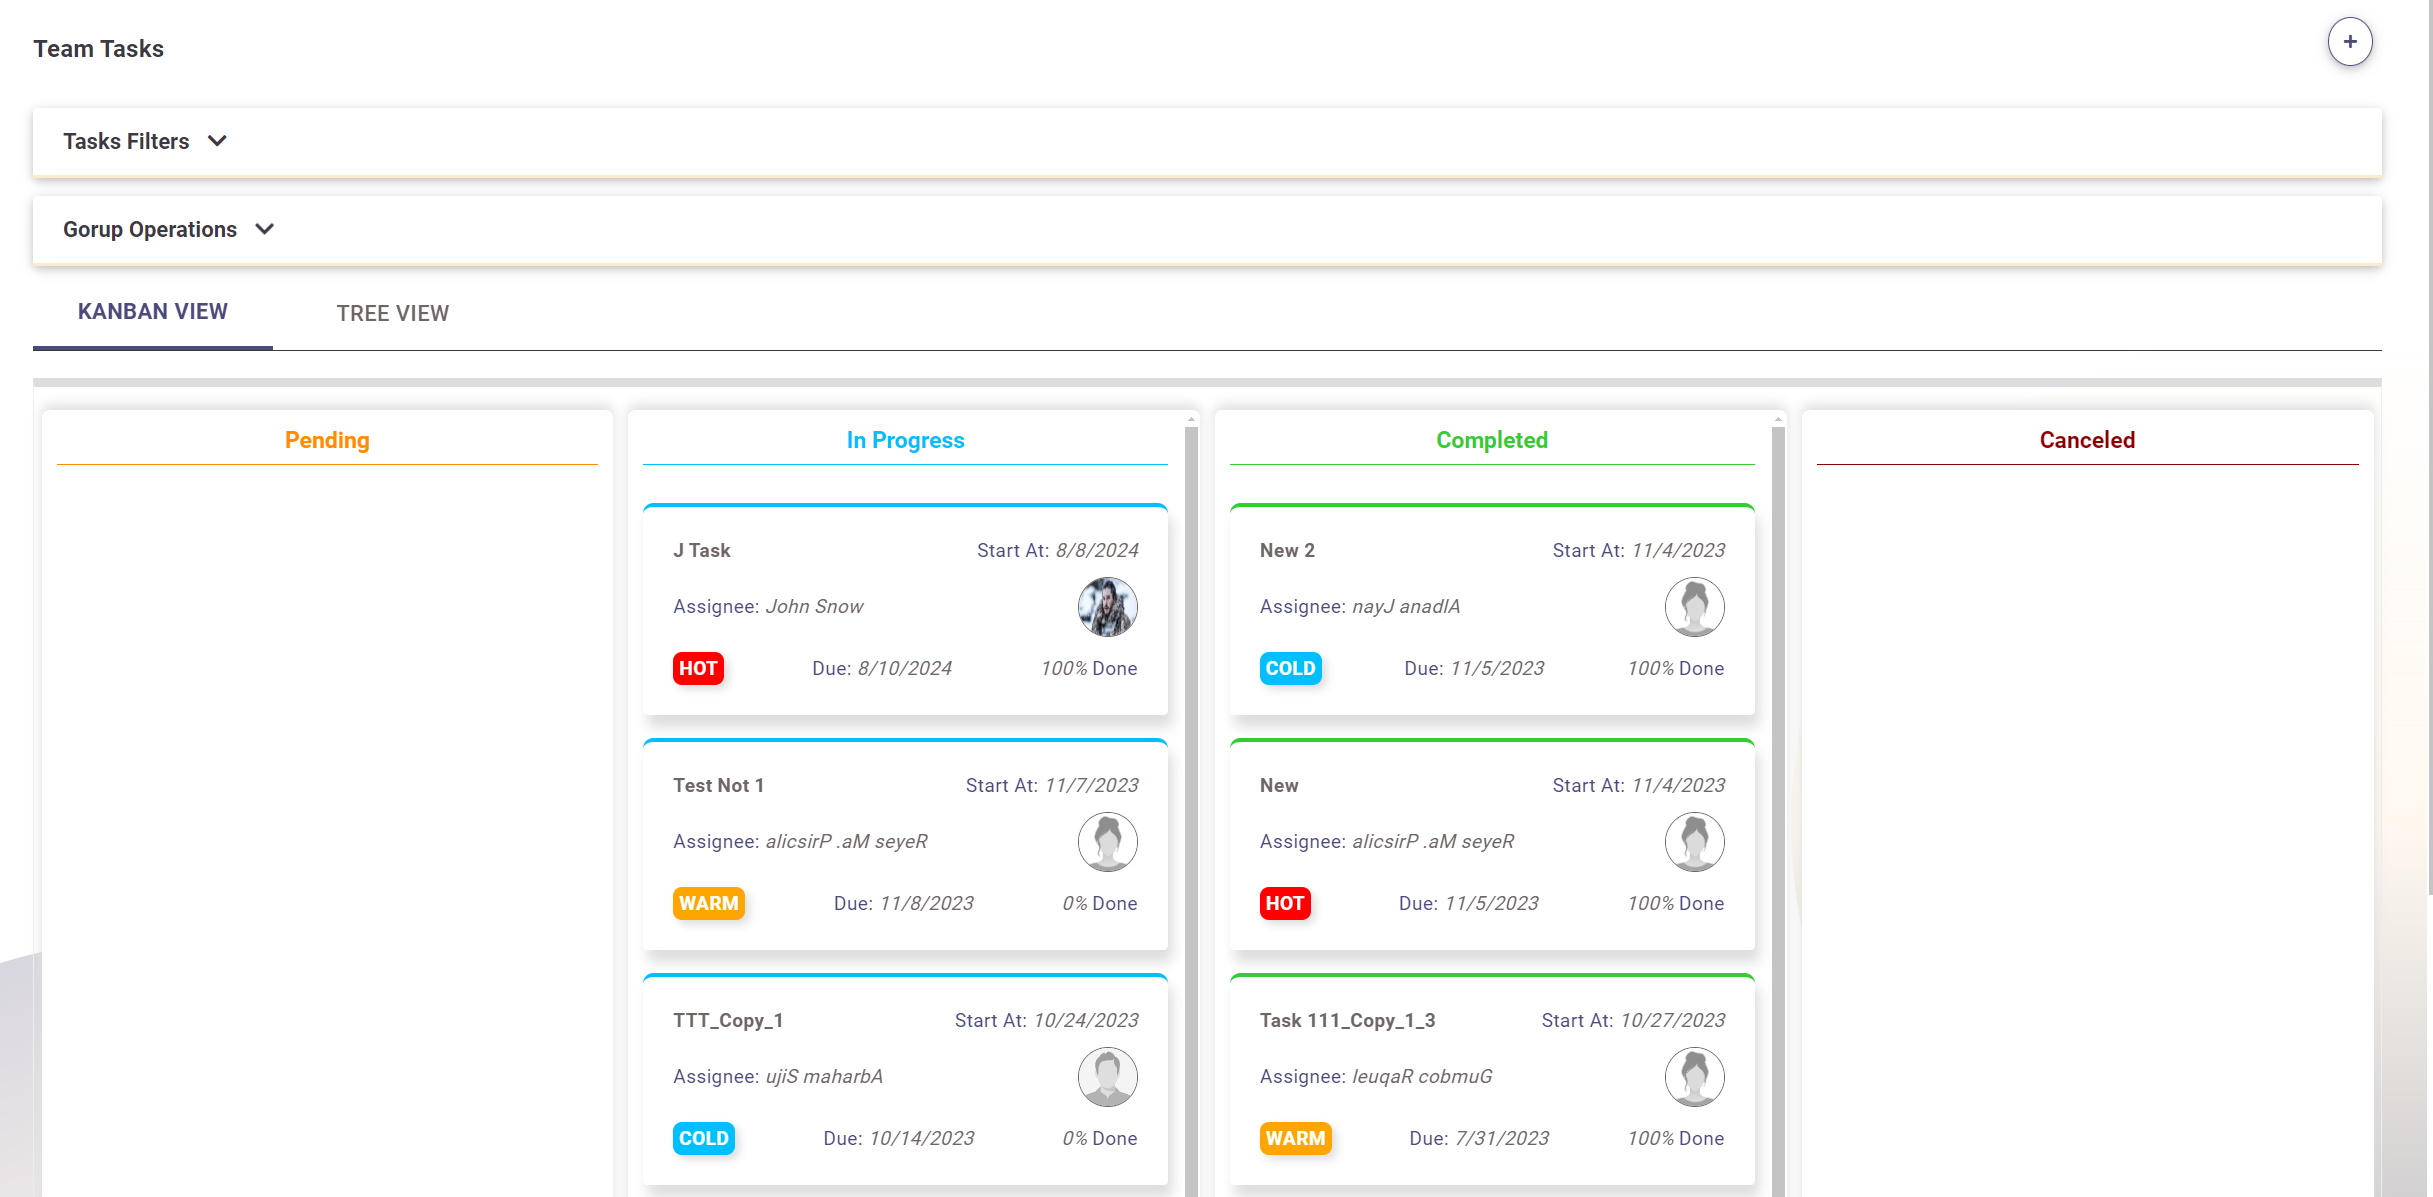Image resolution: width=2433 pixels, height=1197 pixels.
Task: Click assignee avatar on Test Not 1 card
Action: pyautogui.click(x=1107, y=842)
